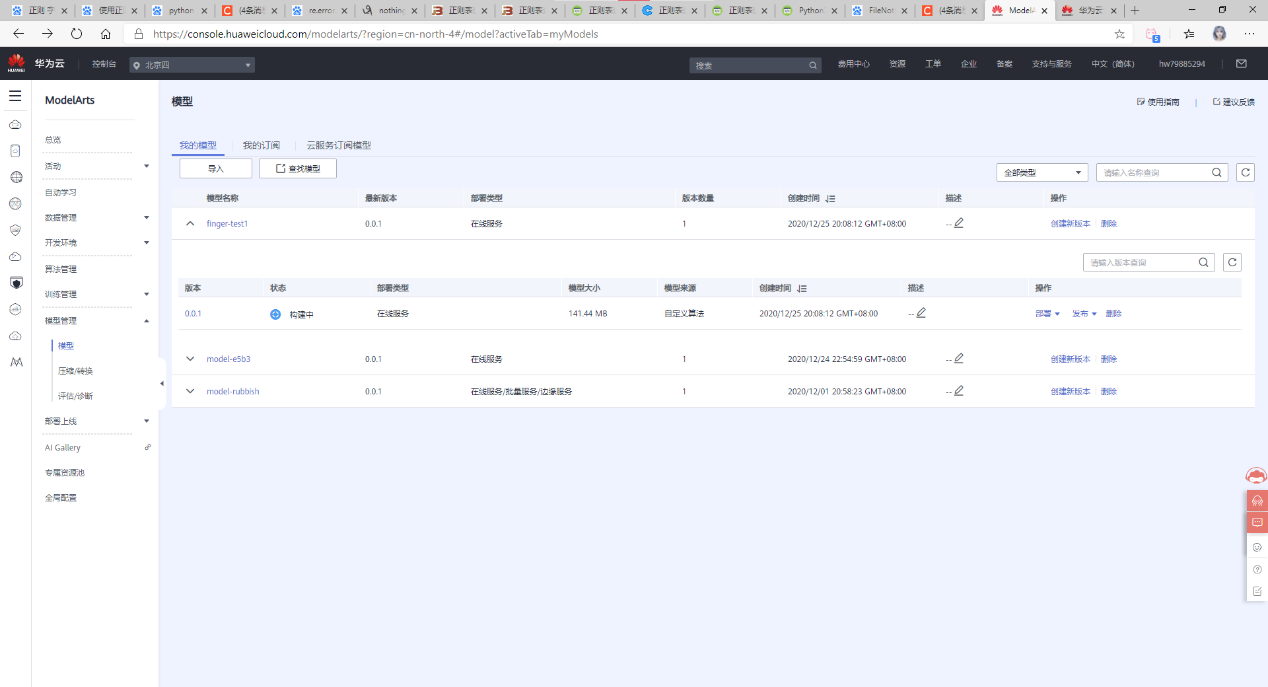Switch to the 云服务订阅模型 tab
Viewport: 1268px width, 687px height.
338,145
